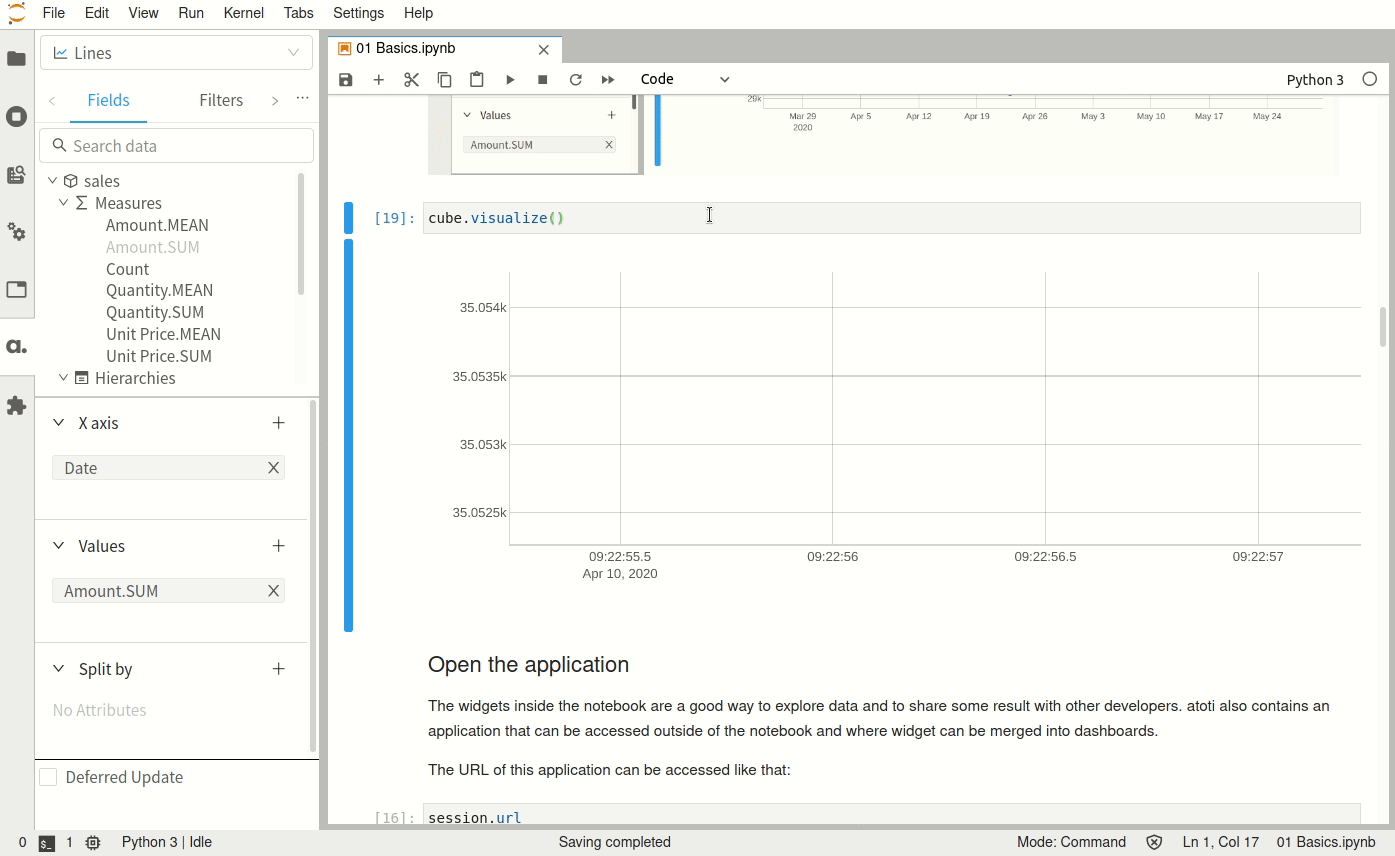Add a field to X axis

click(278, 423)
